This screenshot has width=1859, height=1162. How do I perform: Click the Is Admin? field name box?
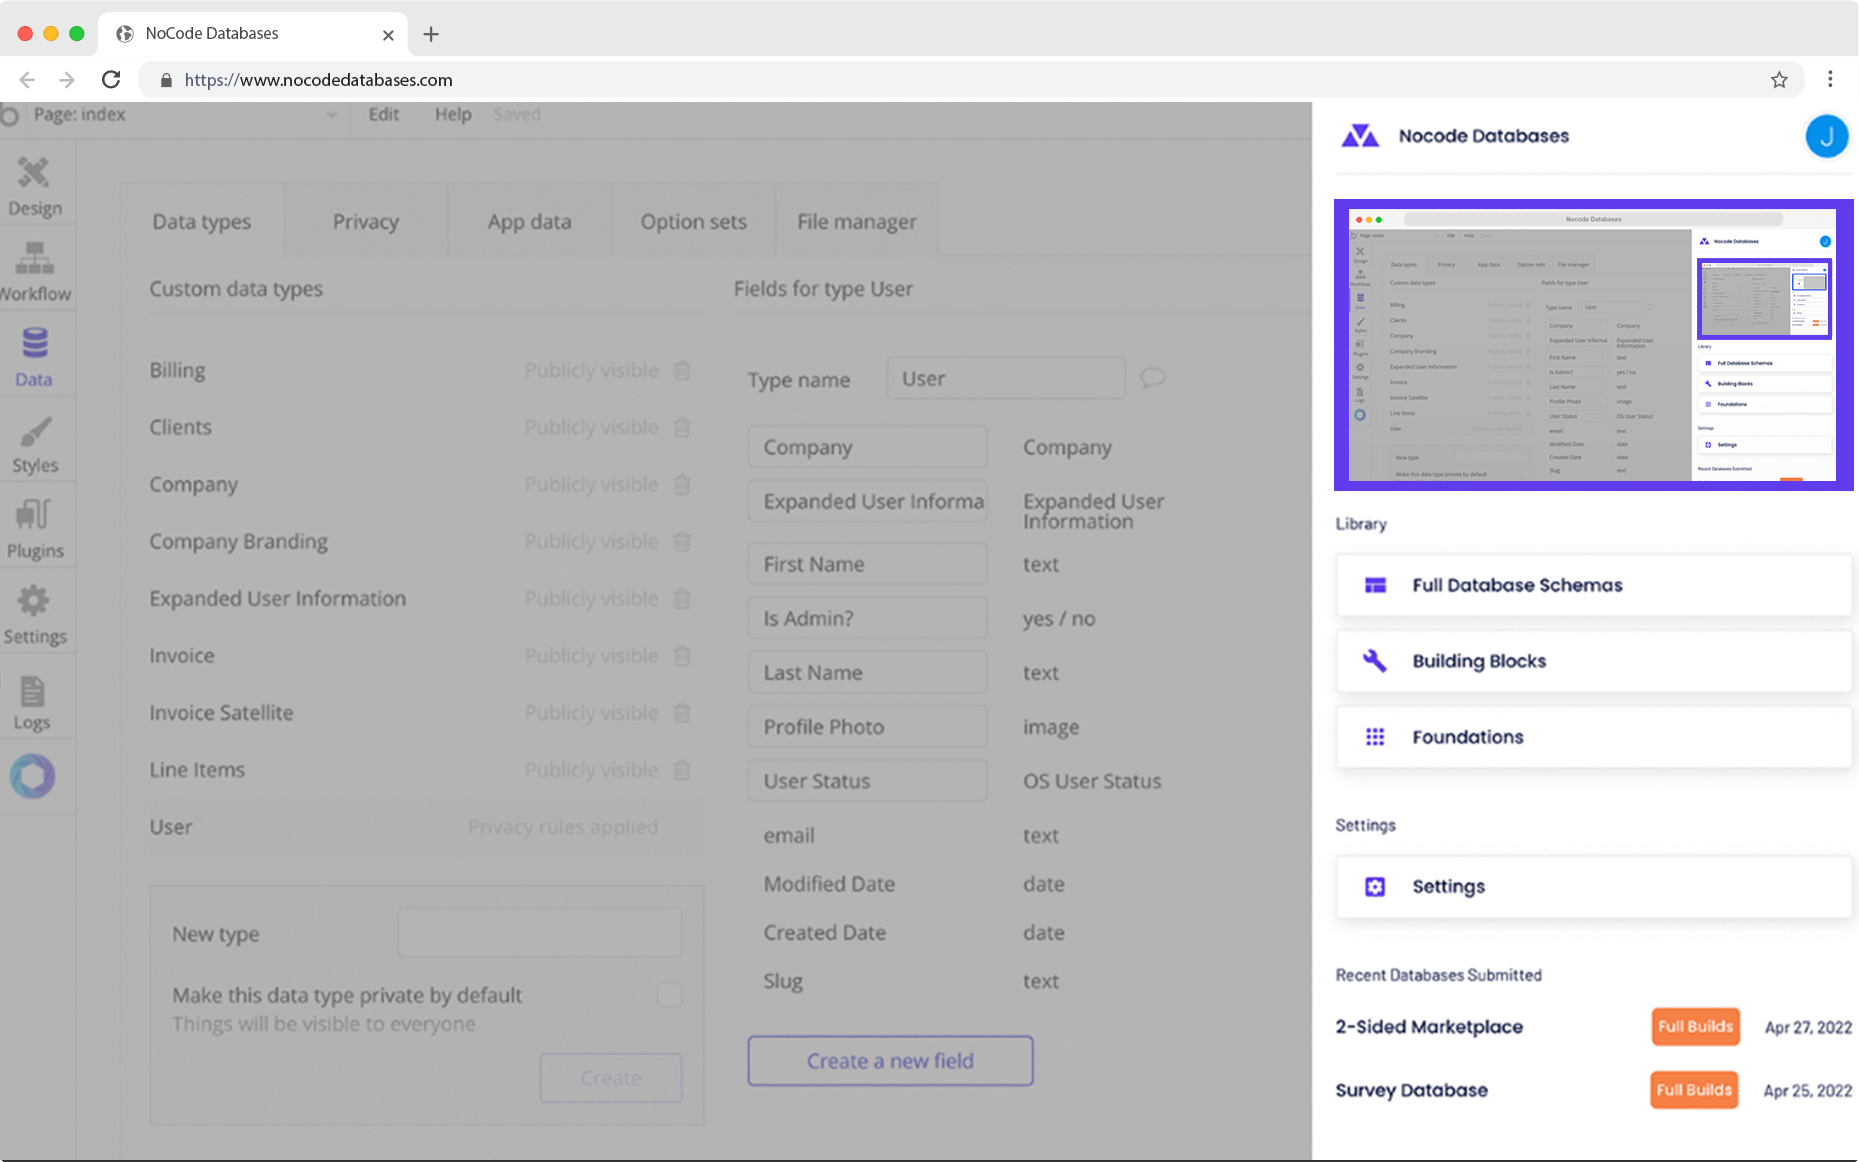(868, 618)
